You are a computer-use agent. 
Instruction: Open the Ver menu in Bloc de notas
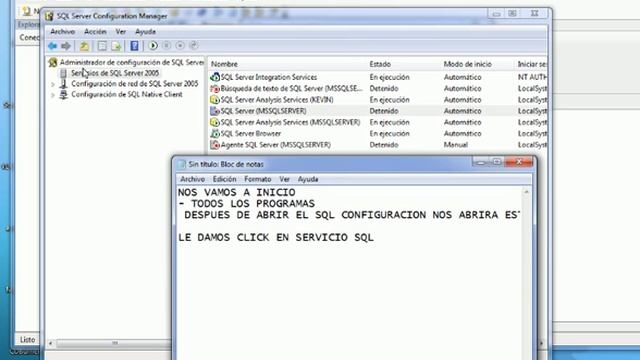pos(284,179)
